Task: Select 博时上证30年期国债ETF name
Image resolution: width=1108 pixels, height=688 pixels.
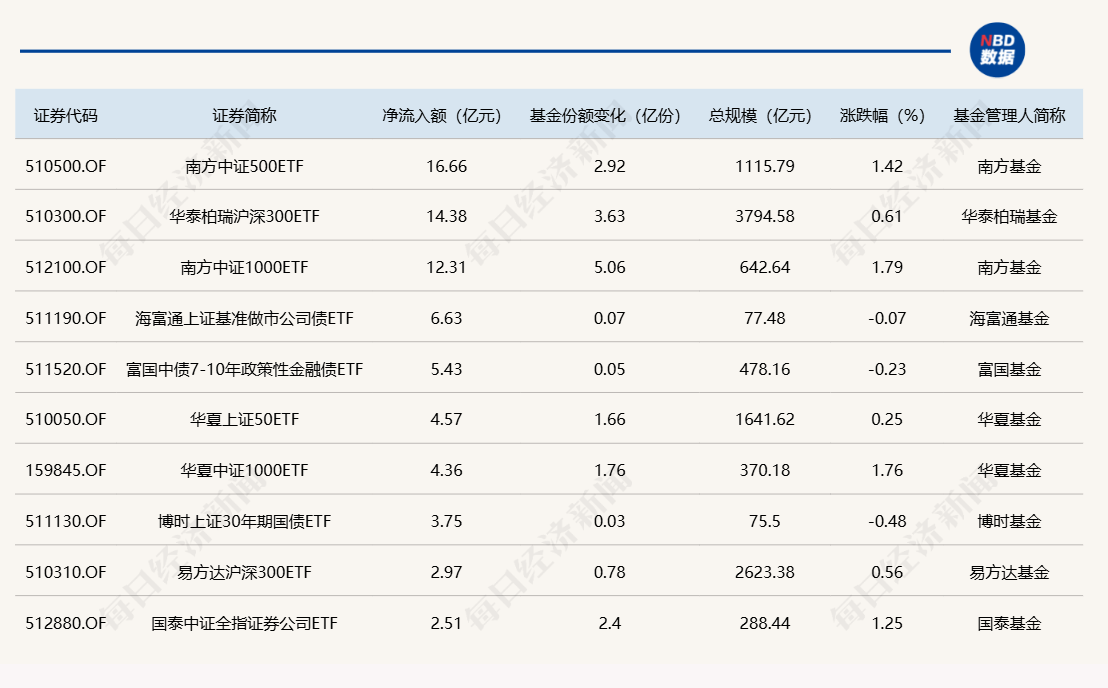Action: 244,521
